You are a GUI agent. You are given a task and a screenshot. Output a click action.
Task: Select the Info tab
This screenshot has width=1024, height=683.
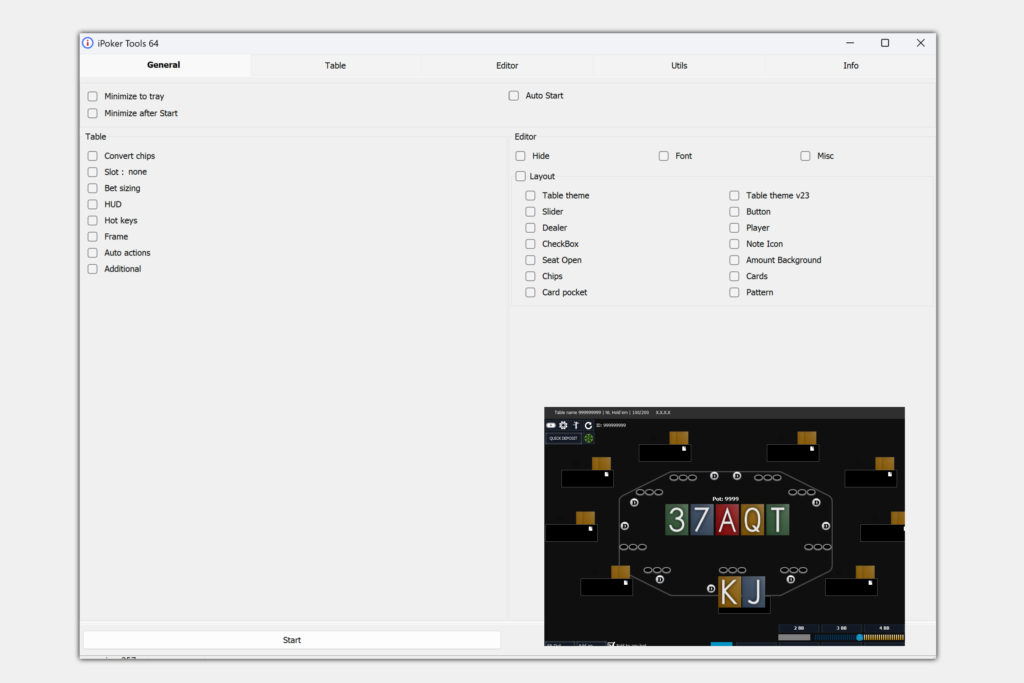[x=850, y=65]
